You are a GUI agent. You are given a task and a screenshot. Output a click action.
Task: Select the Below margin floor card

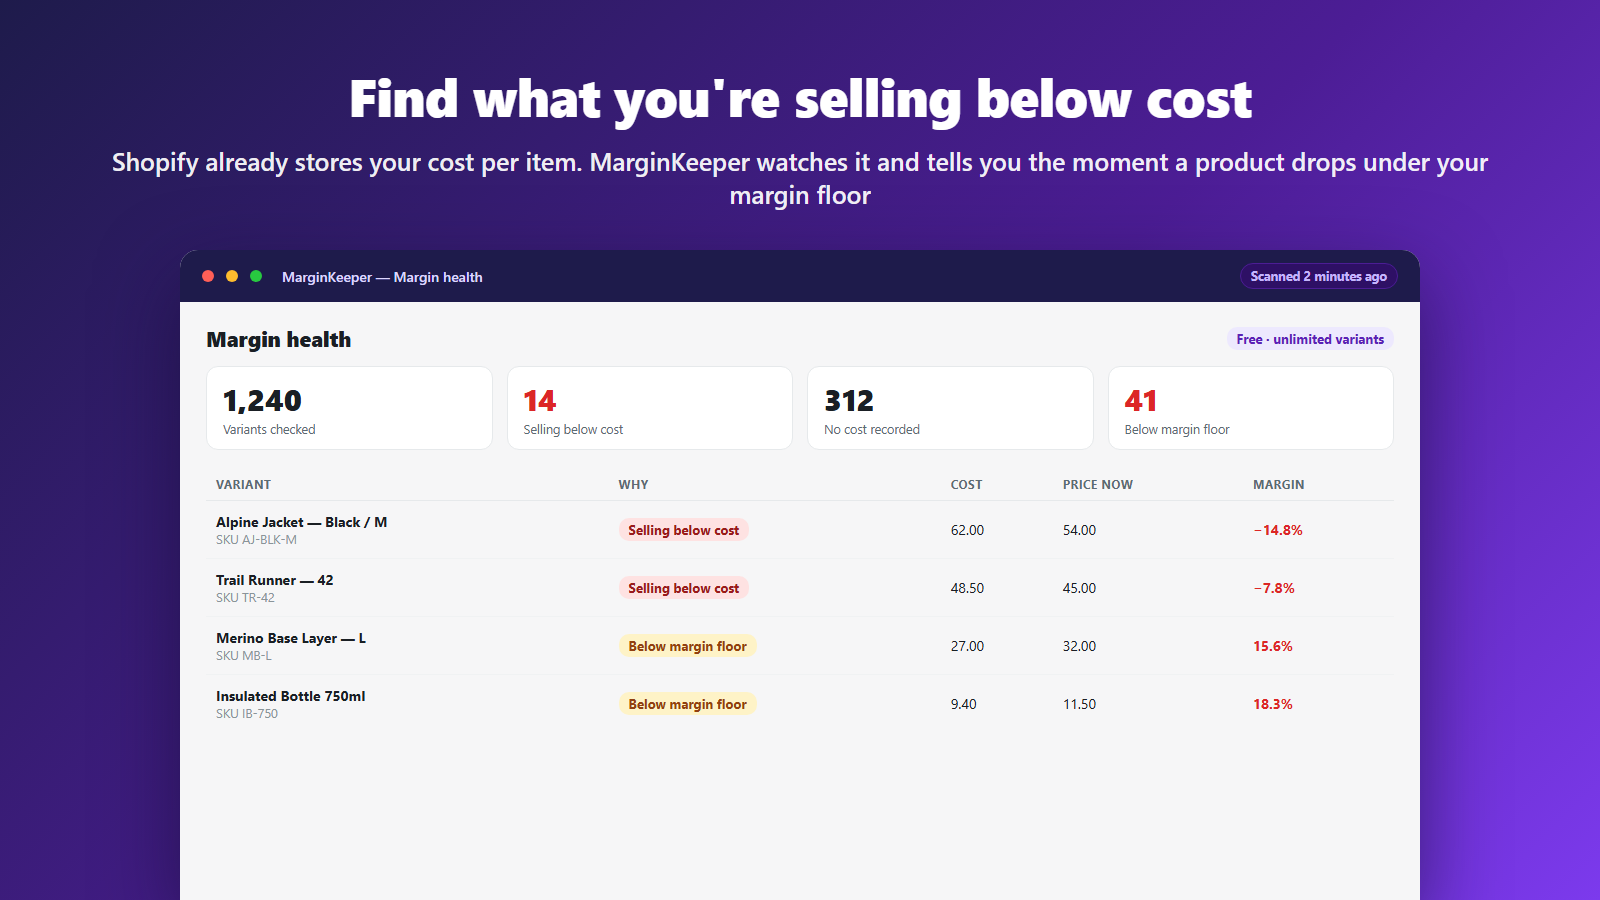pos(1251,408)
